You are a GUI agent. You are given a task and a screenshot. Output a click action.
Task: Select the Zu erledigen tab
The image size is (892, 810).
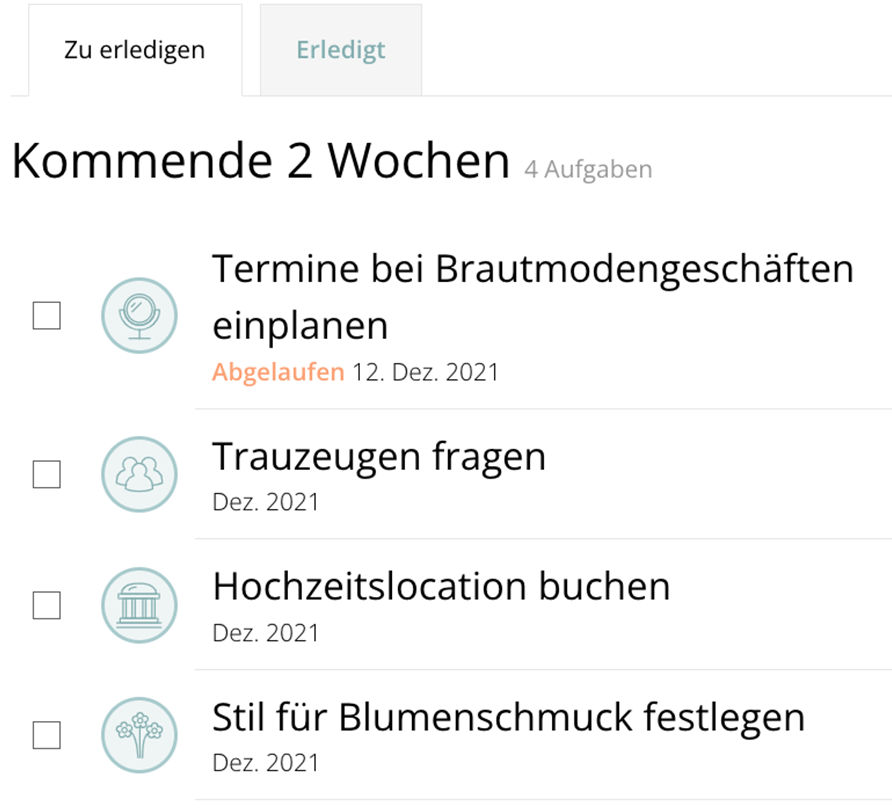pos(134,50)
